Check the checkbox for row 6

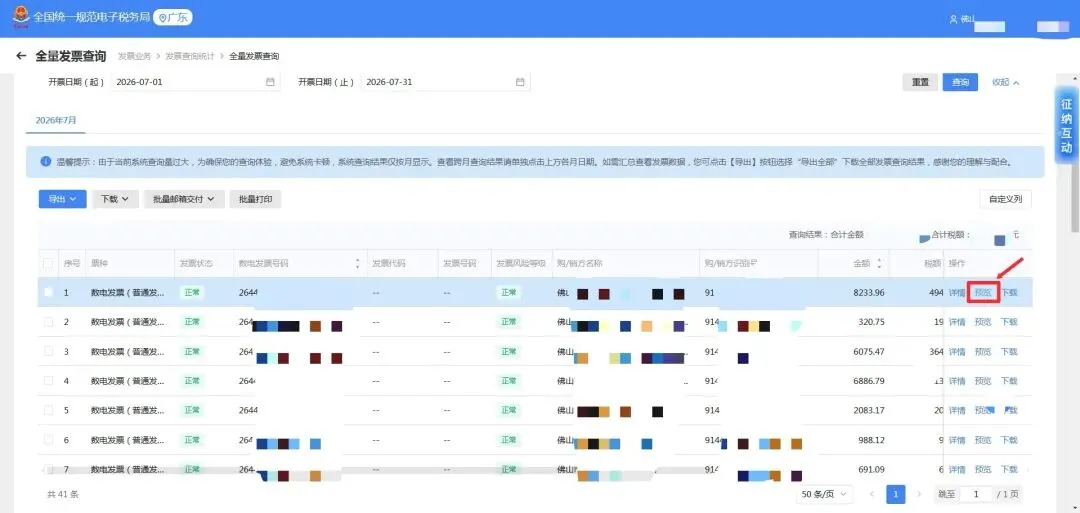(x=48, y=440)
